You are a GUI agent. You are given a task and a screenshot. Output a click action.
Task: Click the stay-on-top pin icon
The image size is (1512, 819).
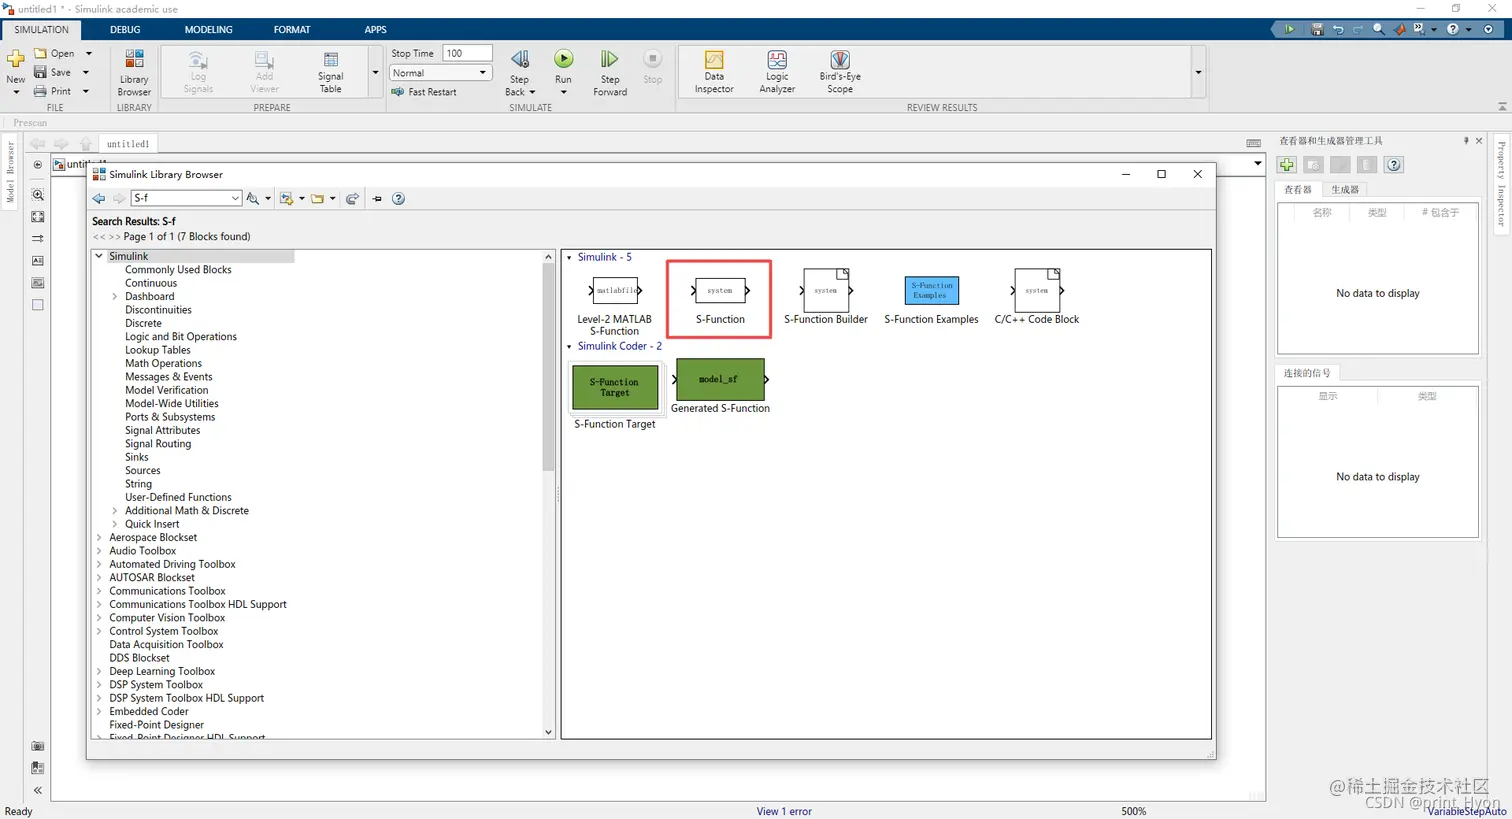377,199
